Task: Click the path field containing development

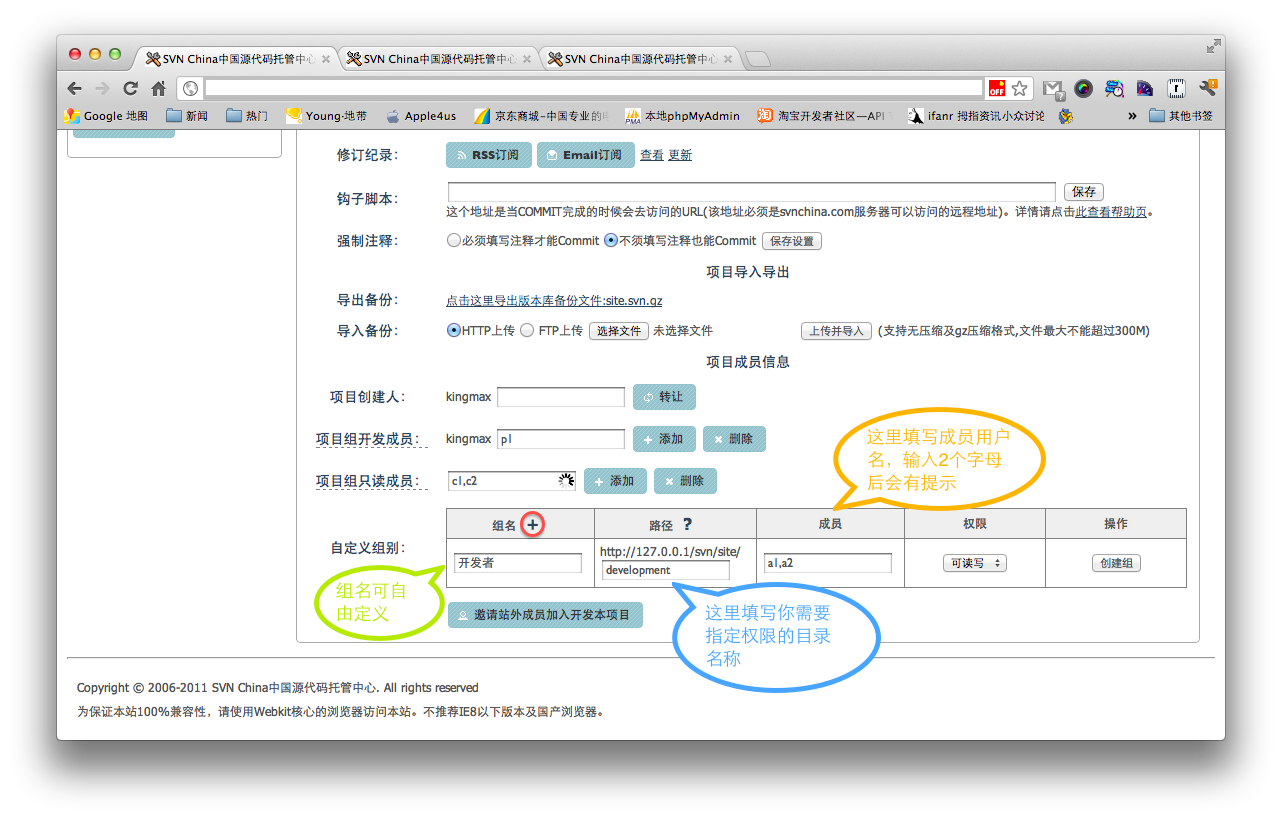Action: [666, 570]
